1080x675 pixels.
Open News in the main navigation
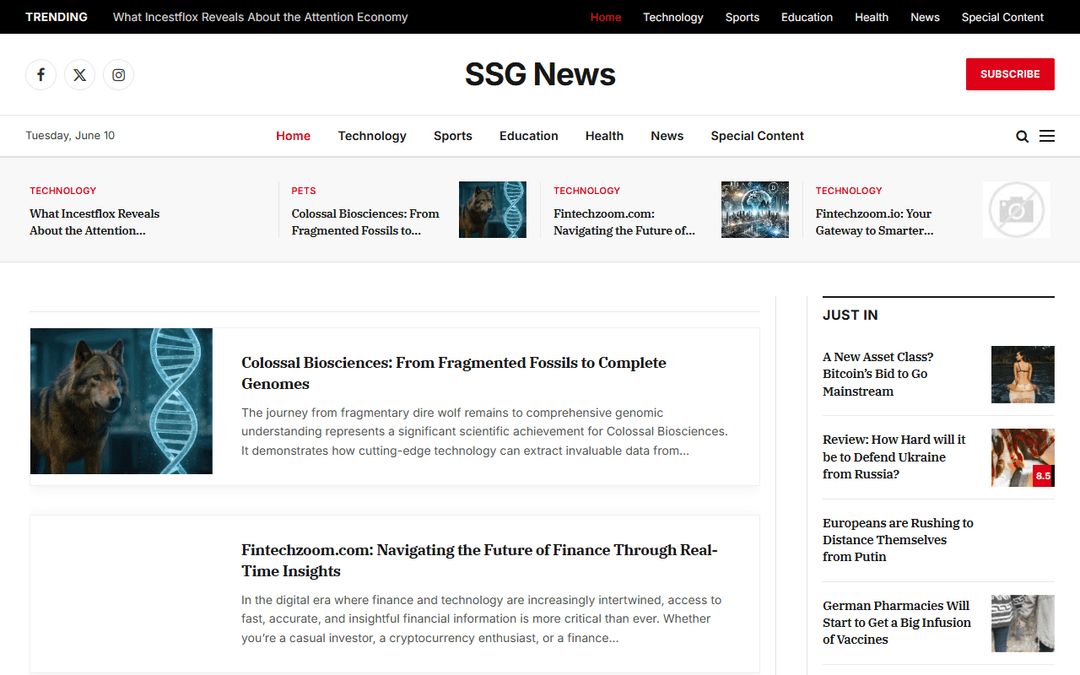(667, 136)
